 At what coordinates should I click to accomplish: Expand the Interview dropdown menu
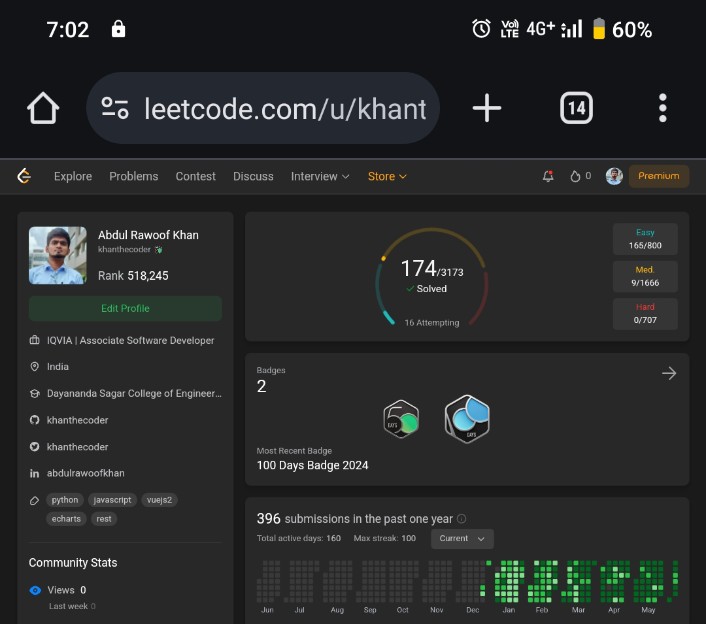click(x=320, y=176)
